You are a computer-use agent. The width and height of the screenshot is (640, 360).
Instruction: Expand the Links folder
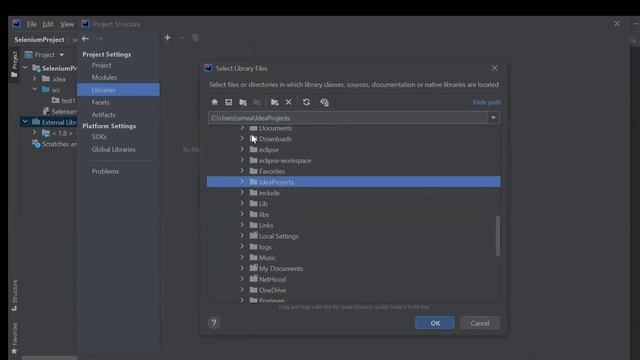click(242, 225)
